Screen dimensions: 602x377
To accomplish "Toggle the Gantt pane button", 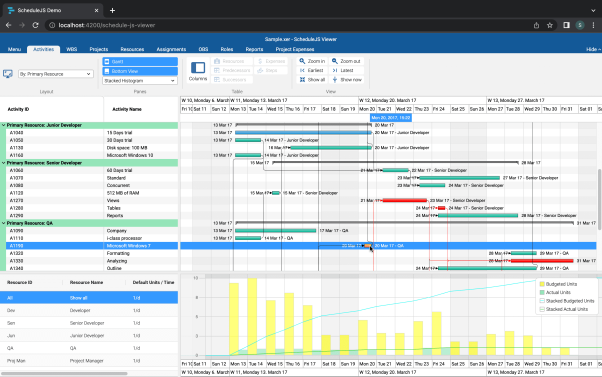I will 140,61.
